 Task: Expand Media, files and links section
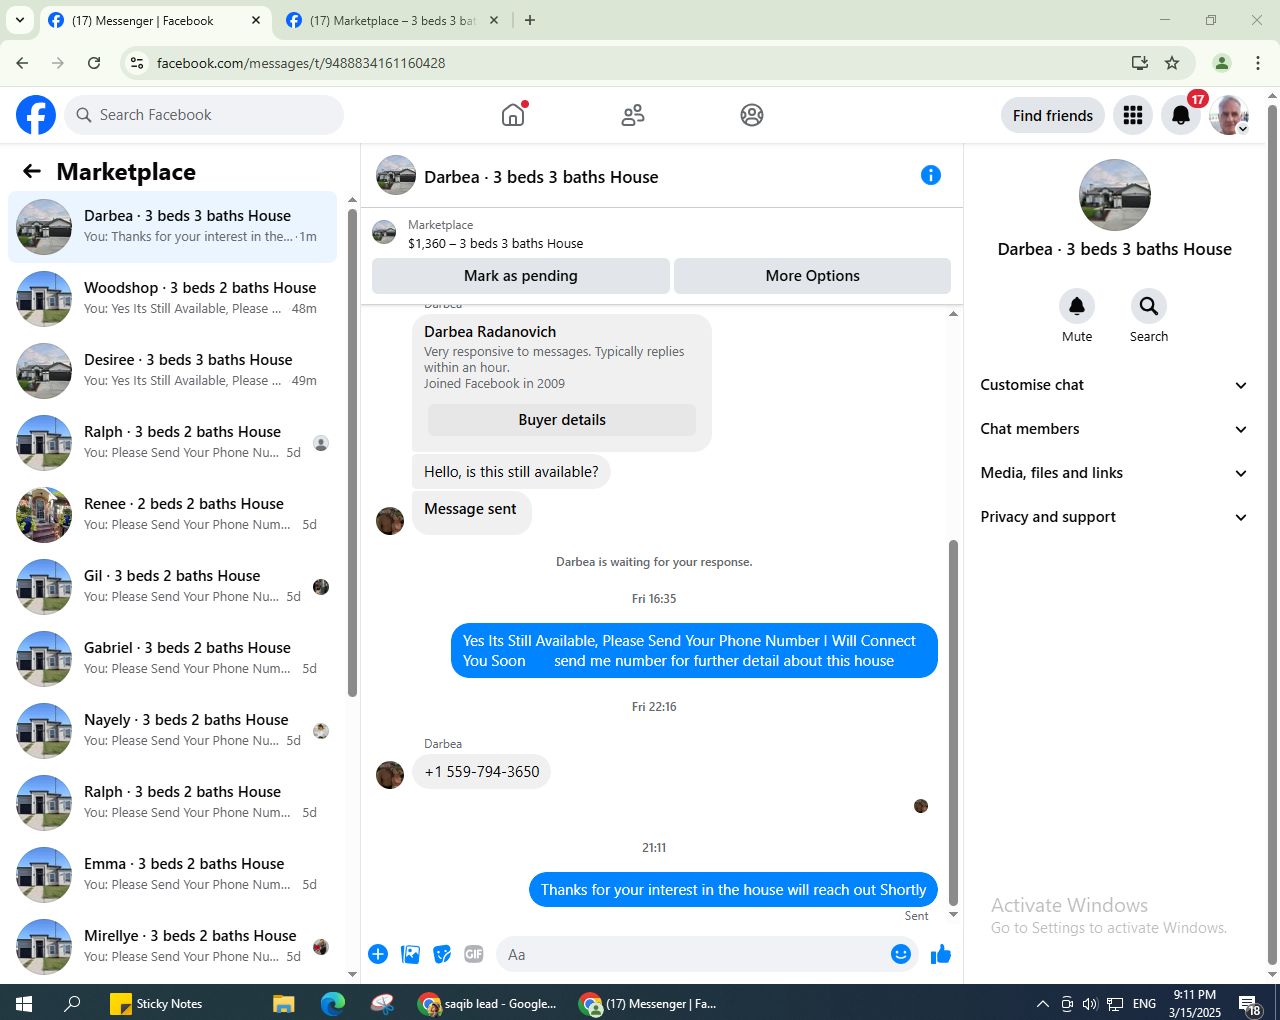[x=1114, y=473]
